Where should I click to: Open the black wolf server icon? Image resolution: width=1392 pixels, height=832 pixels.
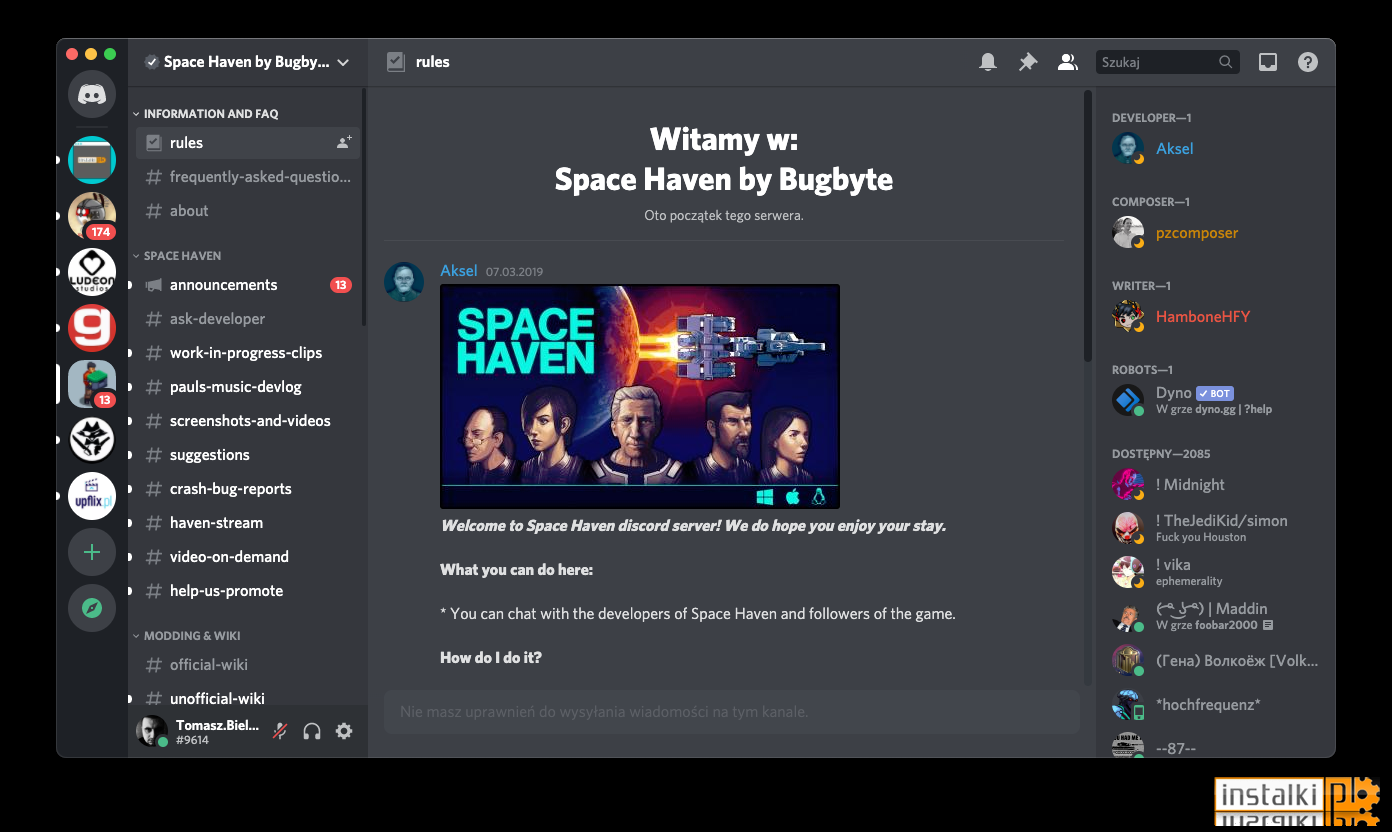click(x=92, y=440)
